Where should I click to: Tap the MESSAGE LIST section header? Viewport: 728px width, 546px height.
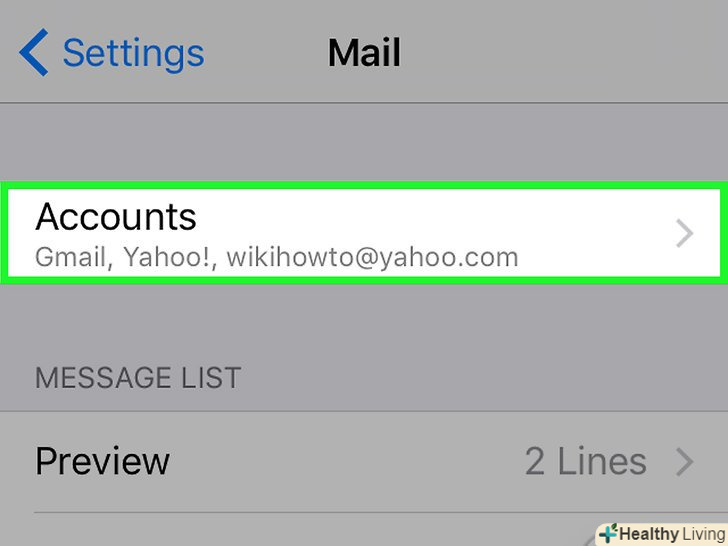[138, 377]
